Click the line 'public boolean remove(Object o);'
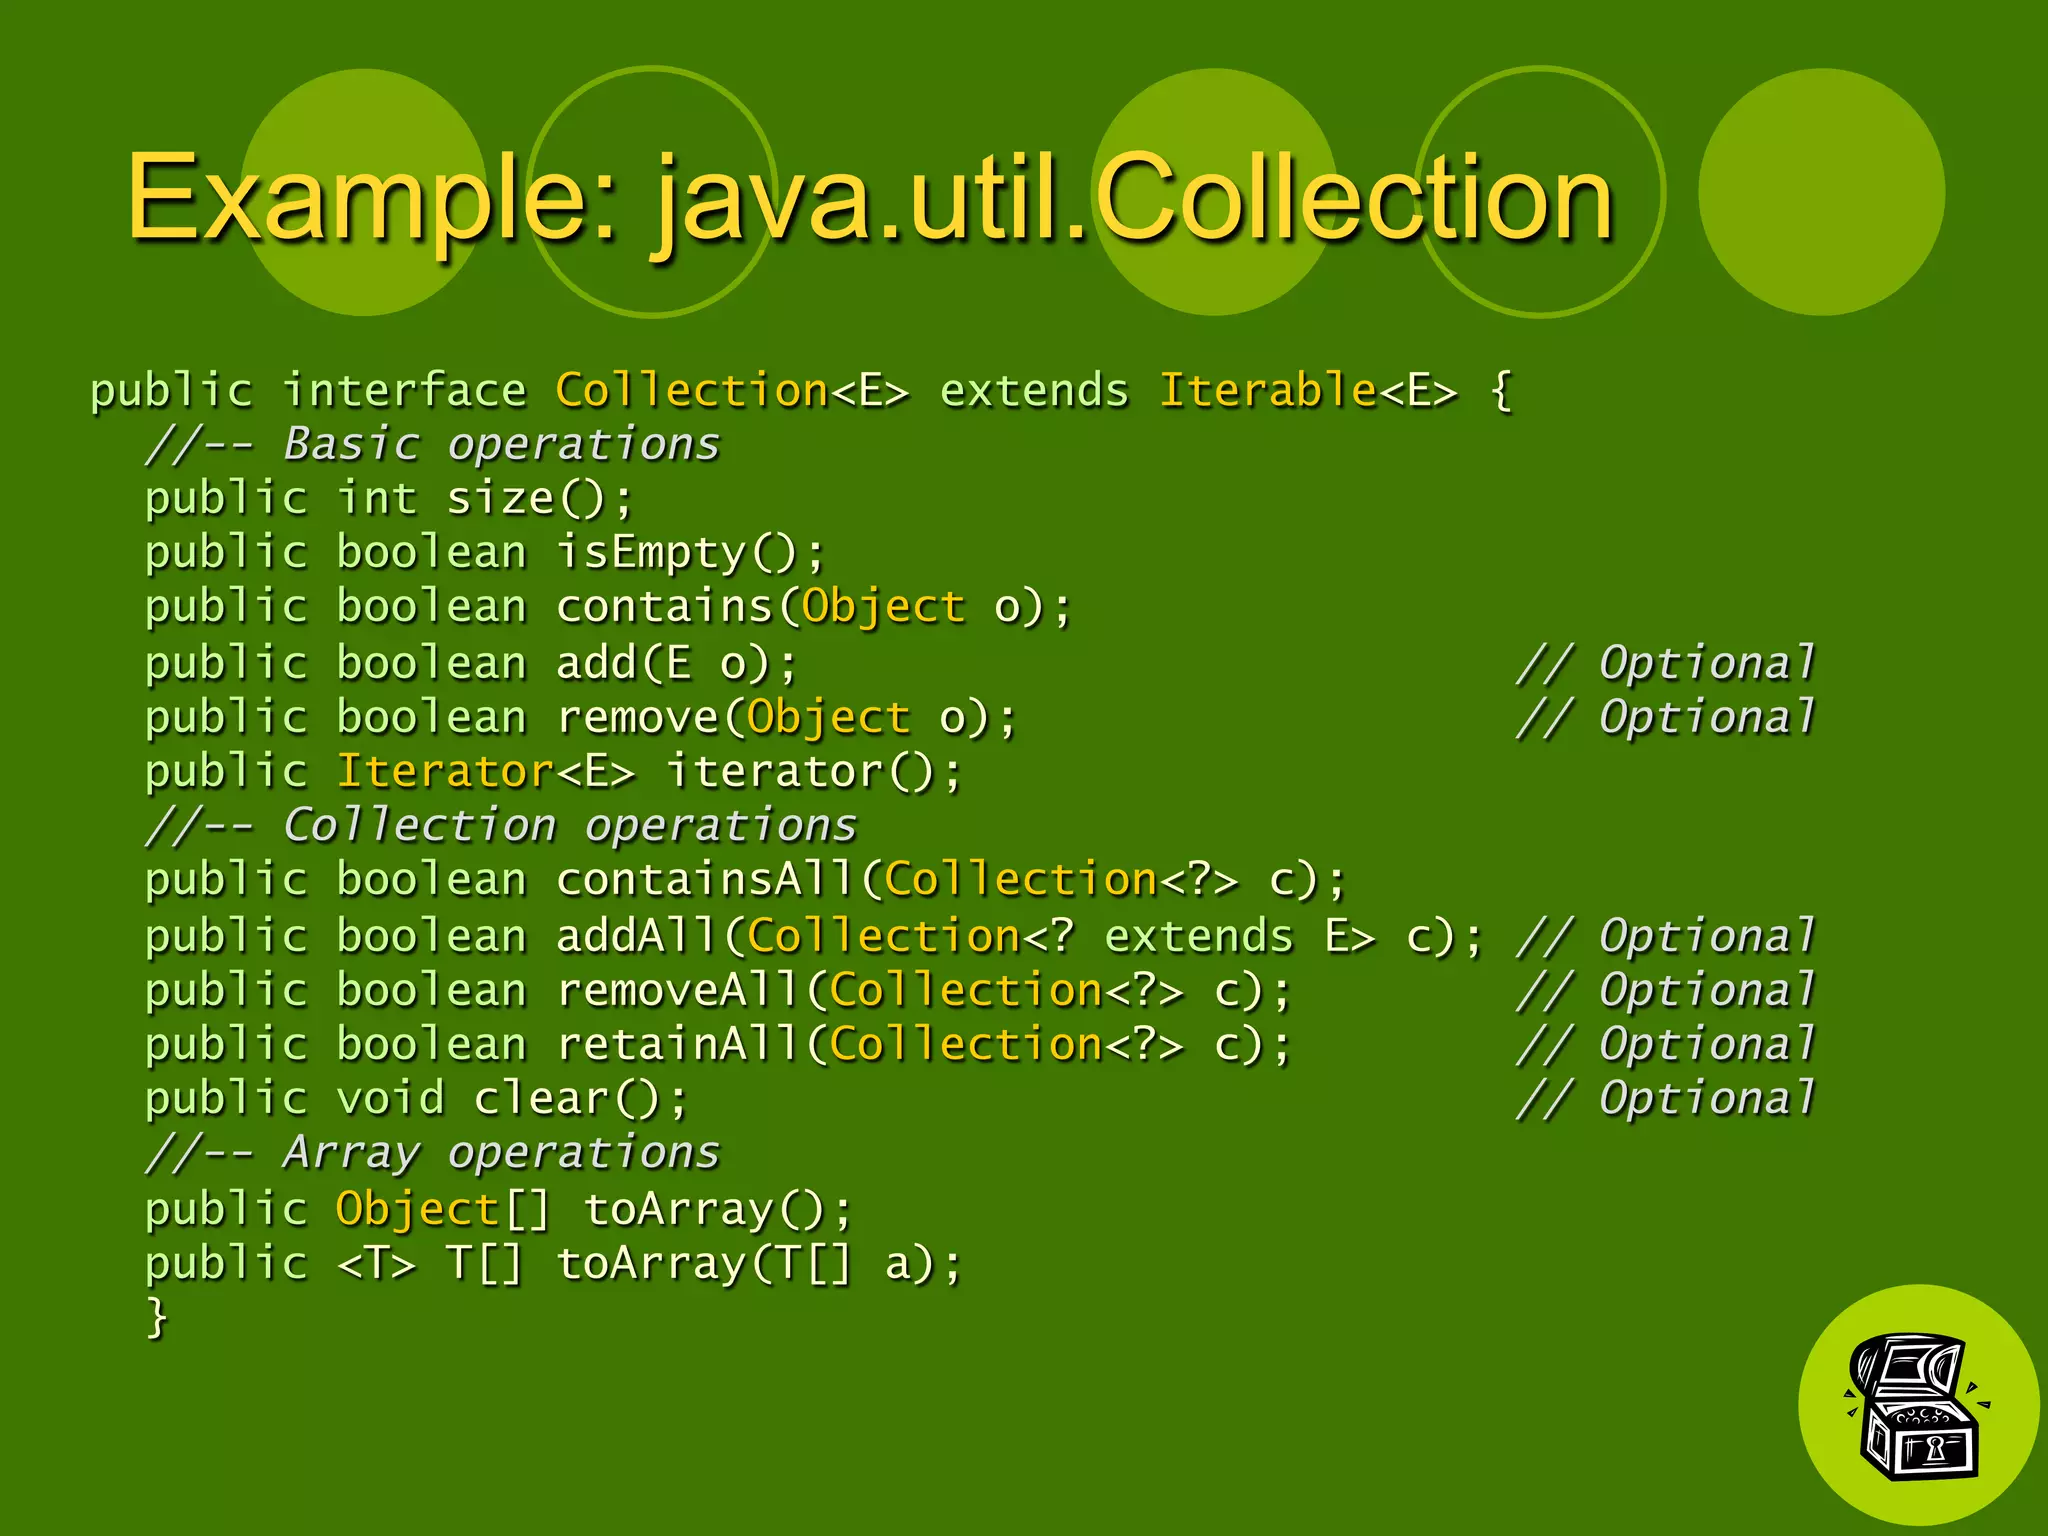The width and height of the screenshot is (2048, 1536). tap(581, 717)
